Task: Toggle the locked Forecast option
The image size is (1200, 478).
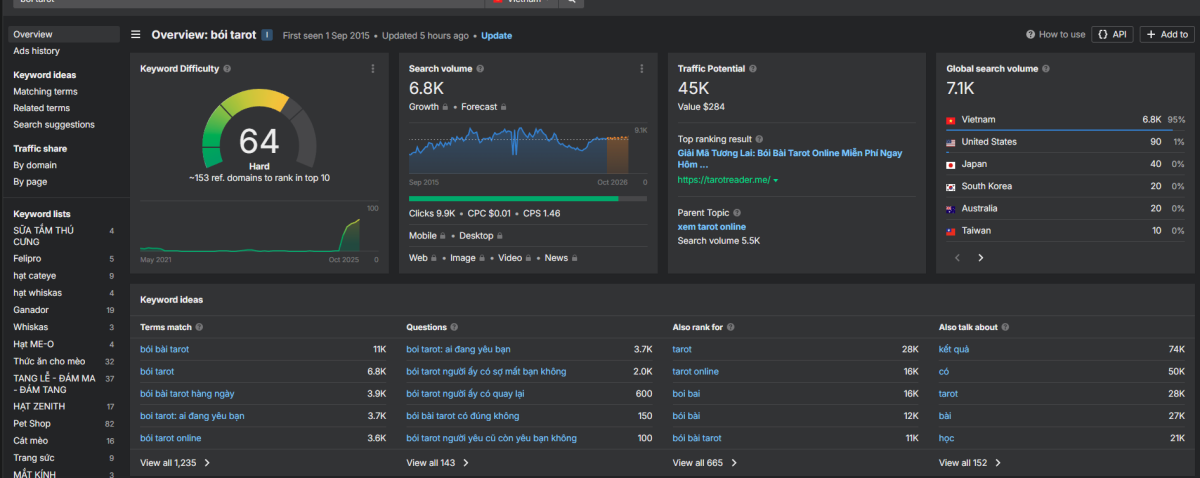Action: pos(484,106)
